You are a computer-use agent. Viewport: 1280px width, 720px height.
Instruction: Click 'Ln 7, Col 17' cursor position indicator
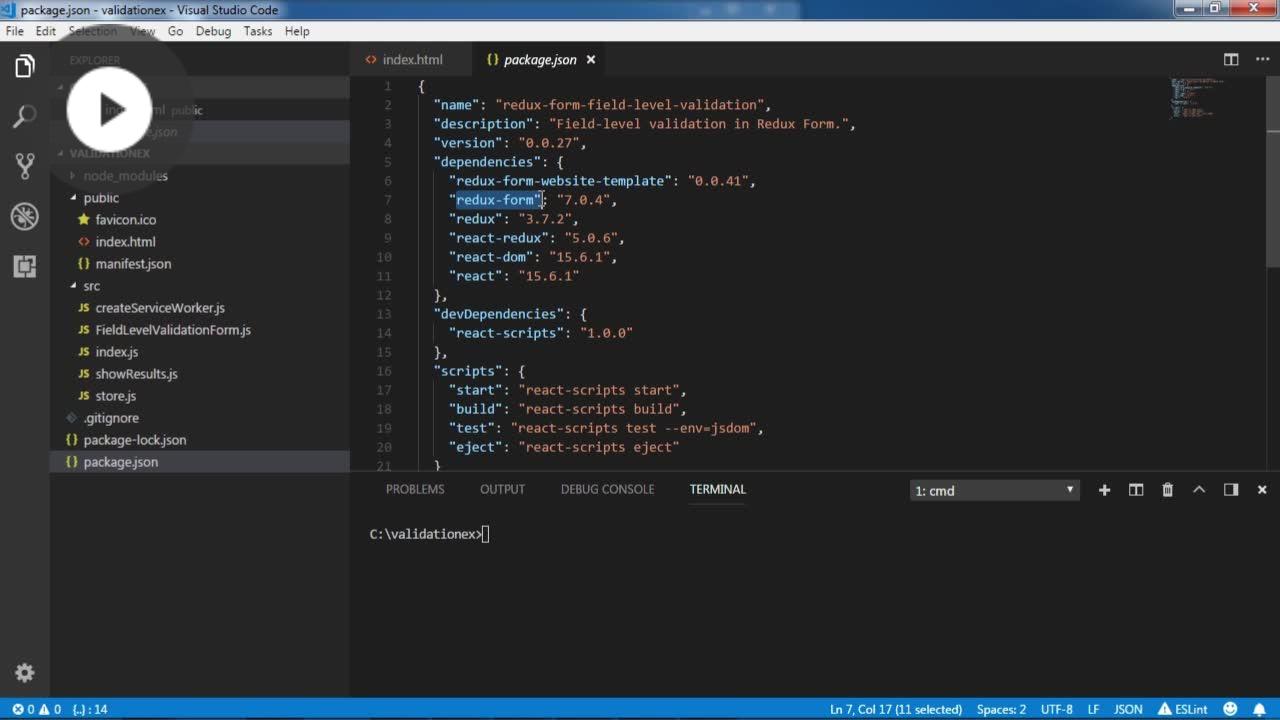[x=896, y=709]
